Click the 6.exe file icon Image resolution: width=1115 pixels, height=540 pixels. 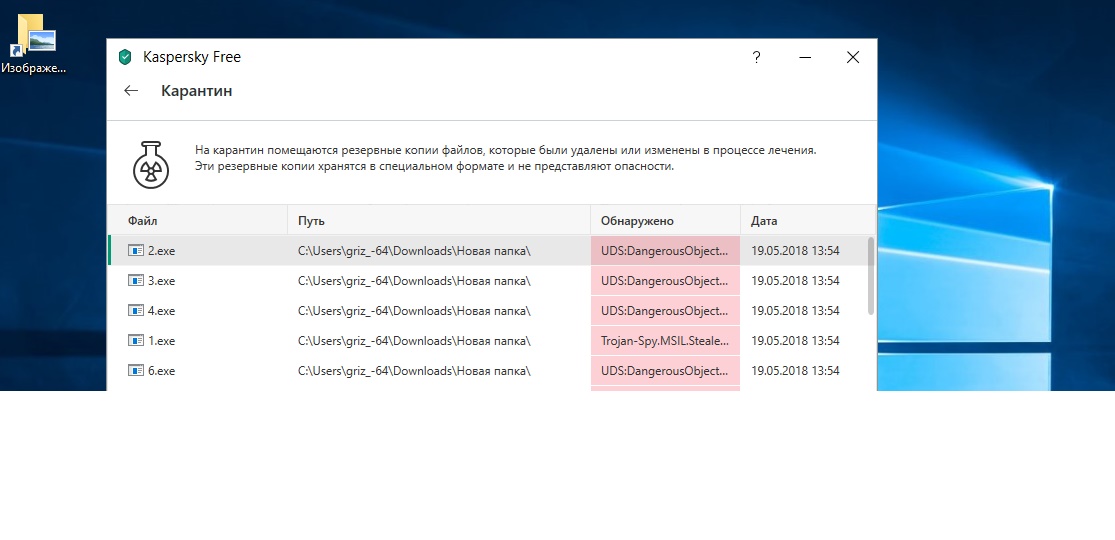coord(136,371)
